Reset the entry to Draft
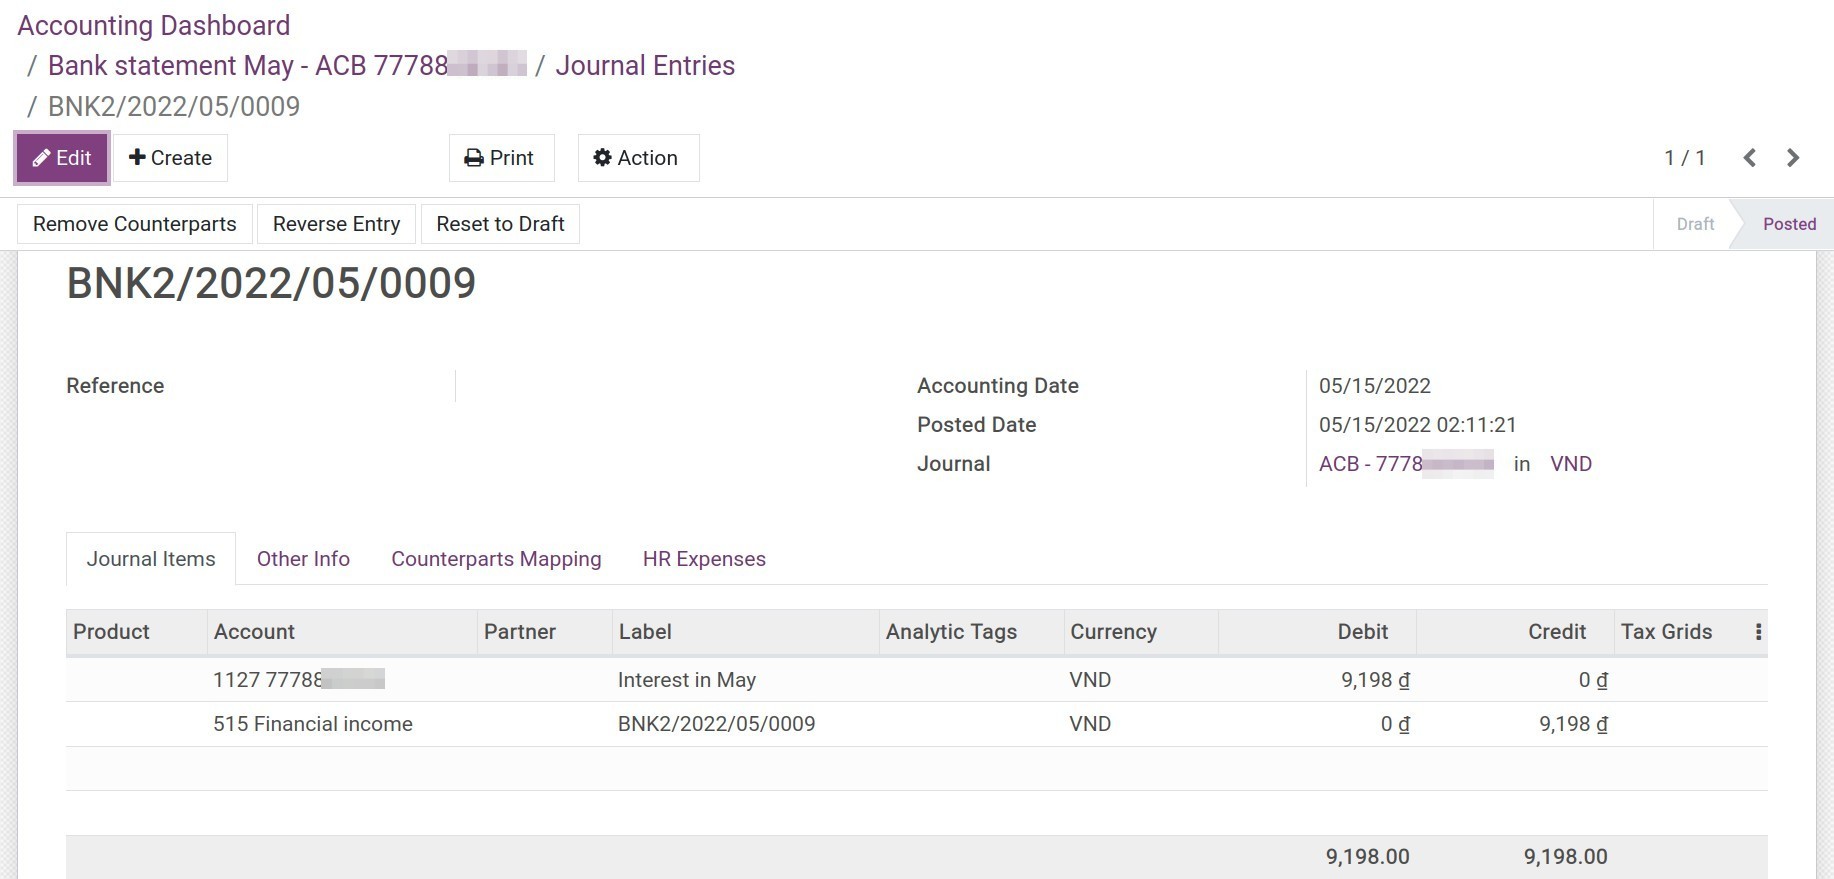Image resolution: width=1834 pixels, height=879 pixels. [x=500, y=224]
